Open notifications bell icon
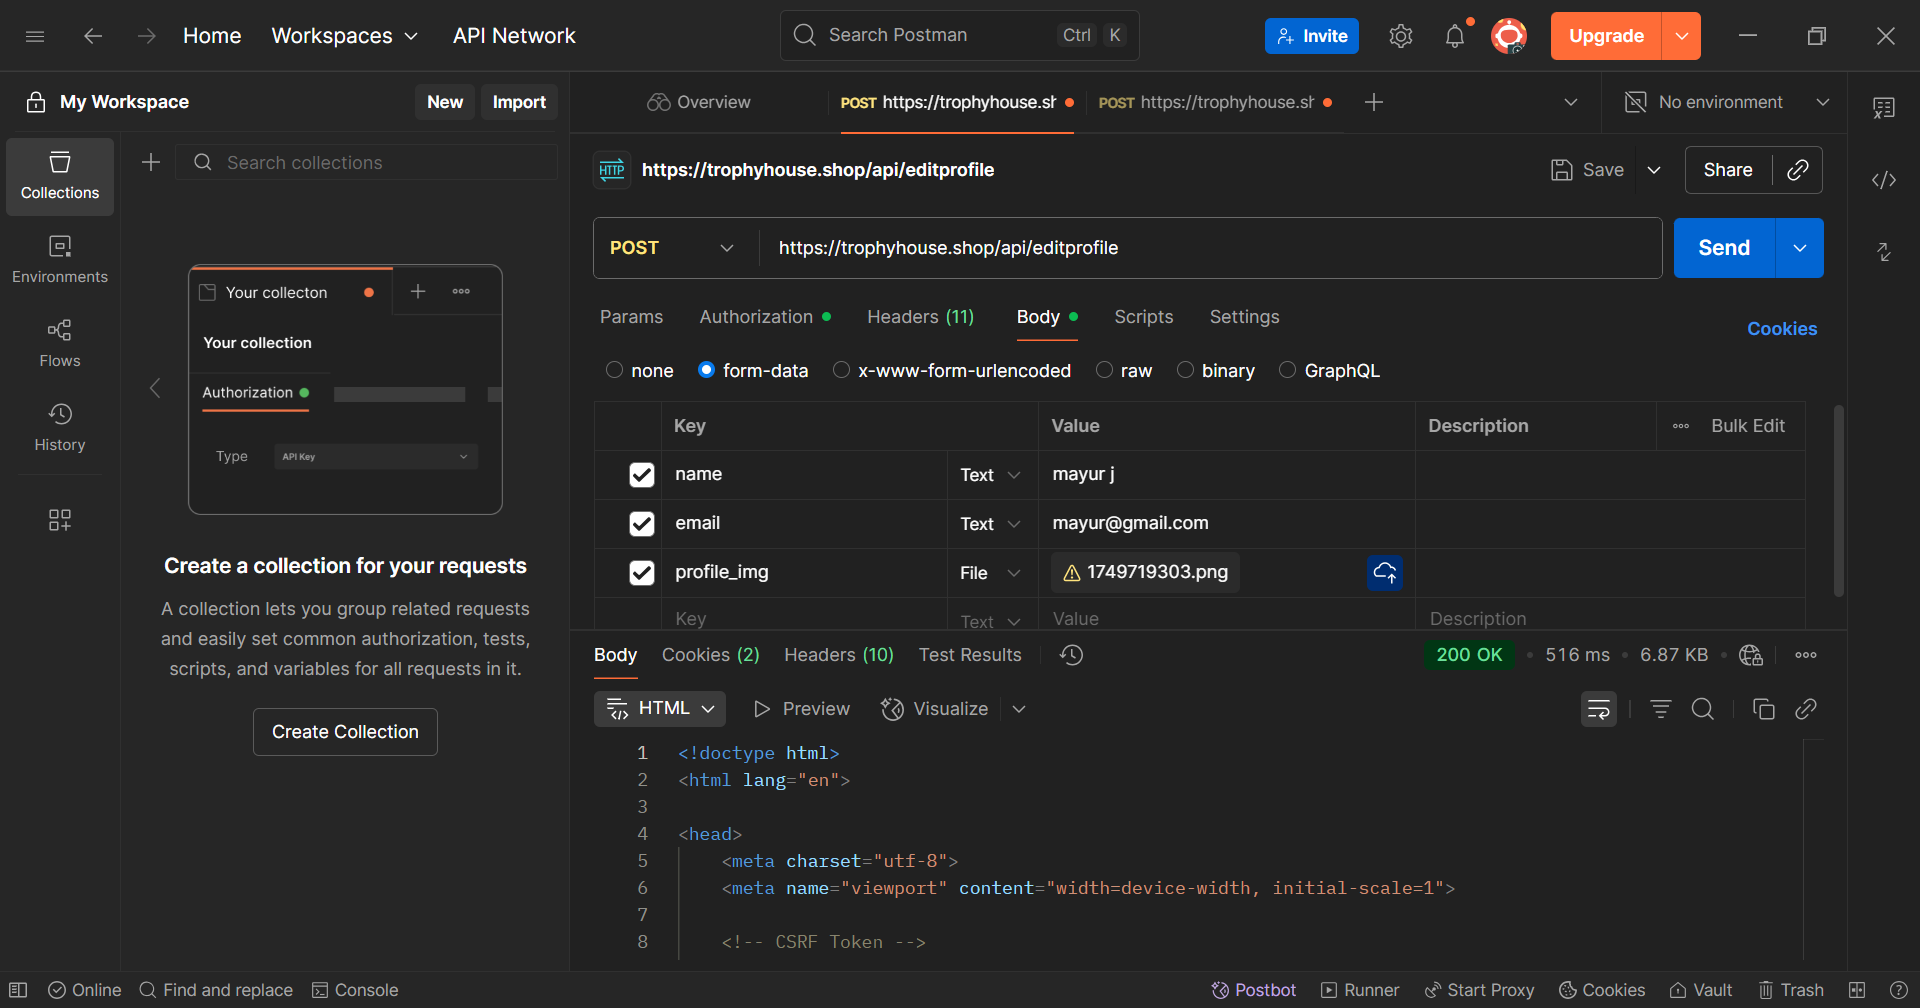1920x1008 pixels. click(x=1455, y=36)
